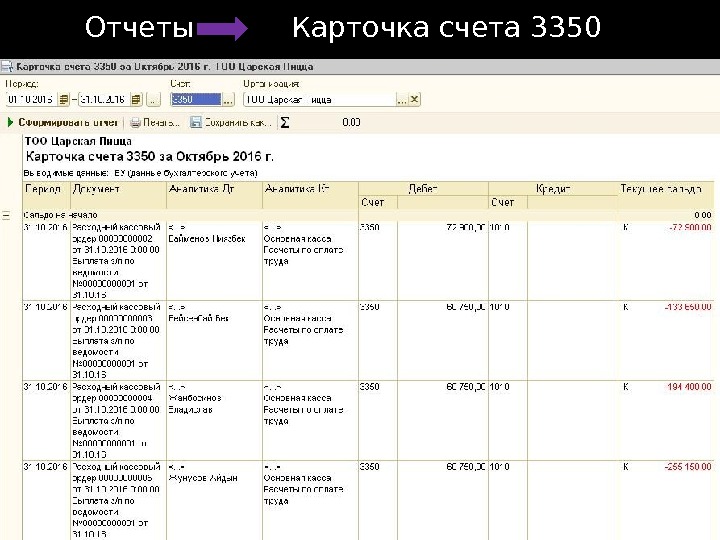The width and height of the screenshot is (720, 540).
Task: Click current balance -255 150,00
Action: pos(688,467)
